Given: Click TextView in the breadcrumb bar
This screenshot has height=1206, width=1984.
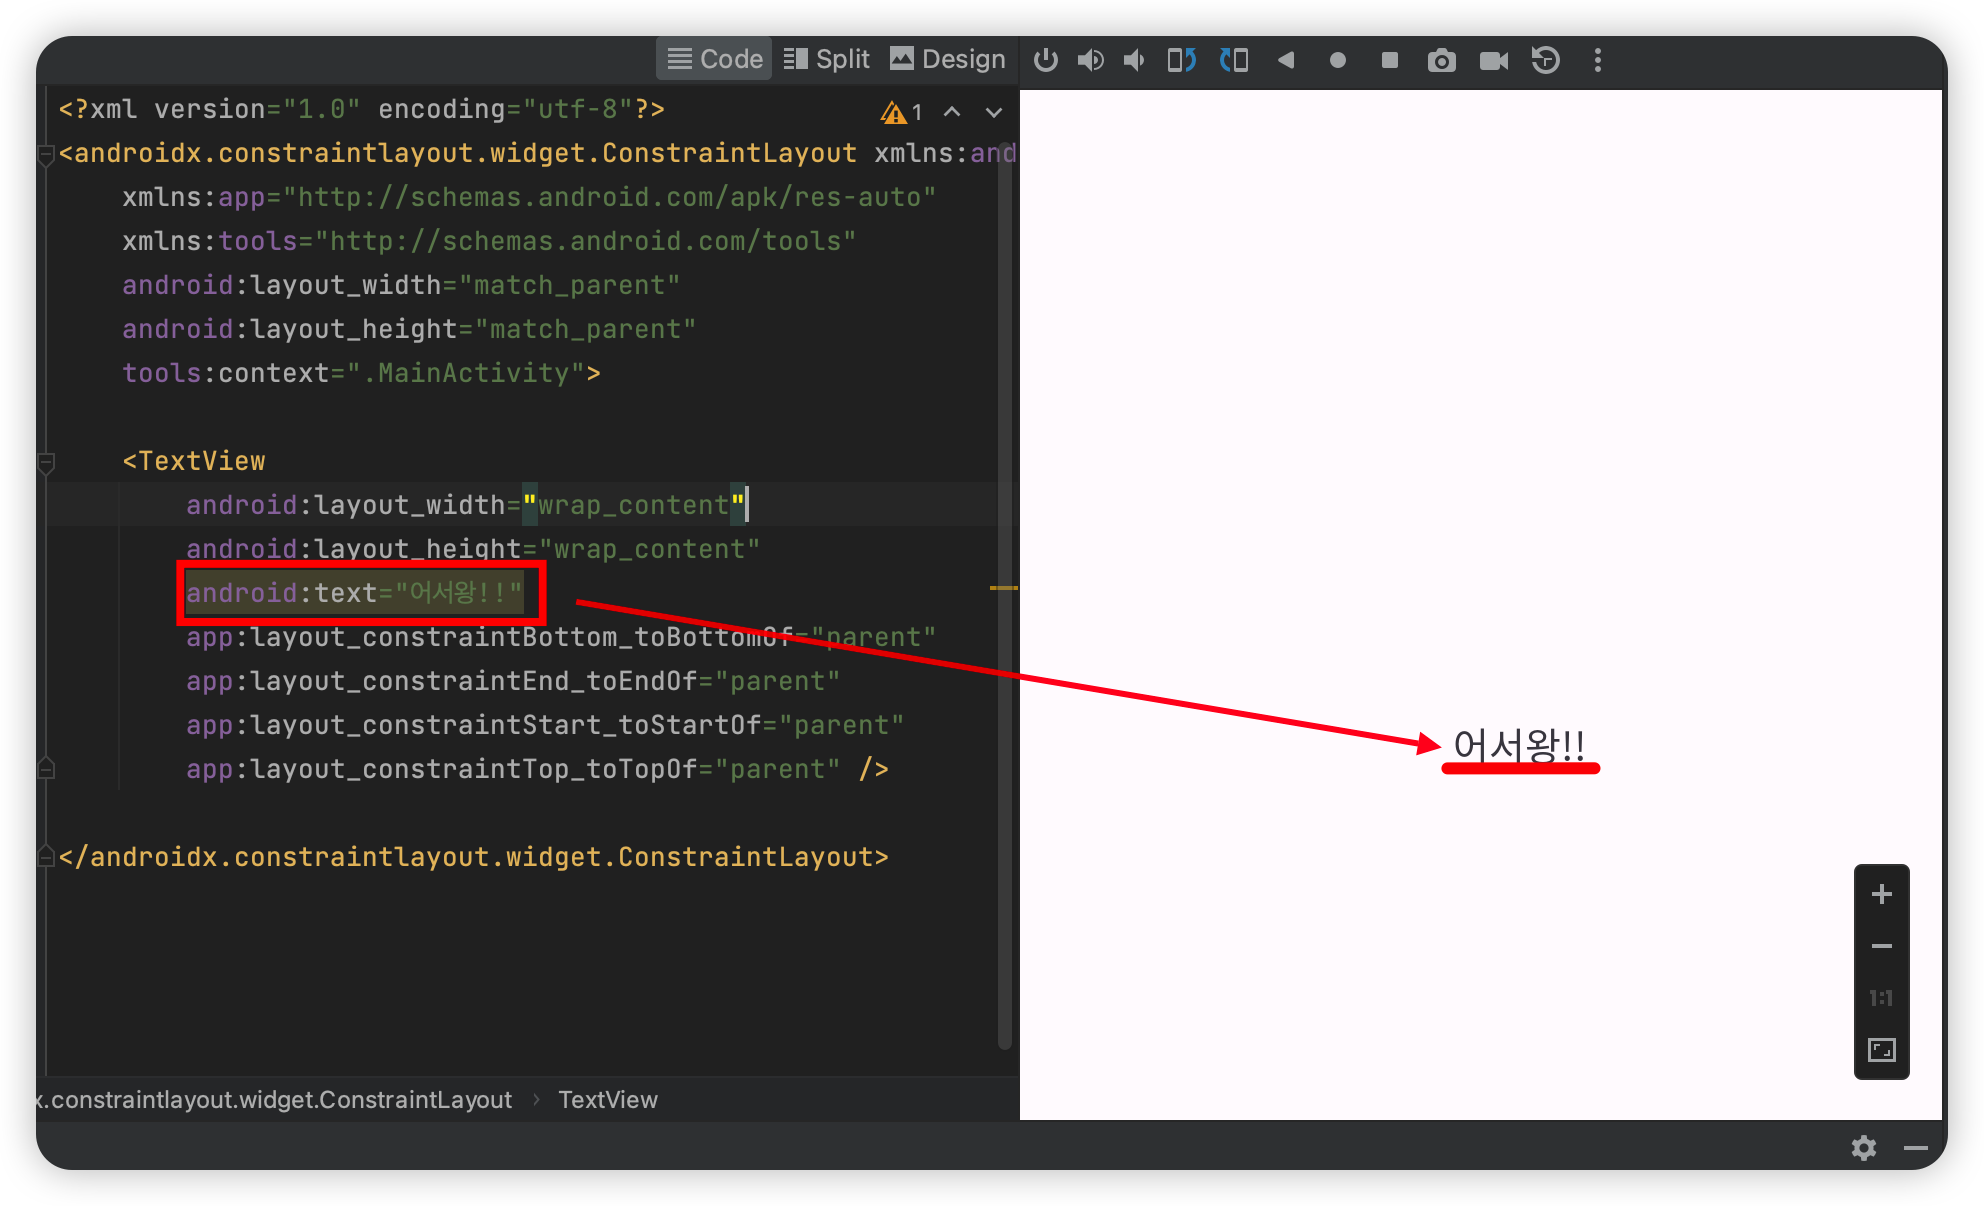Looking at the screenshot, I should pyautogui.click(x=607, y=1099).
